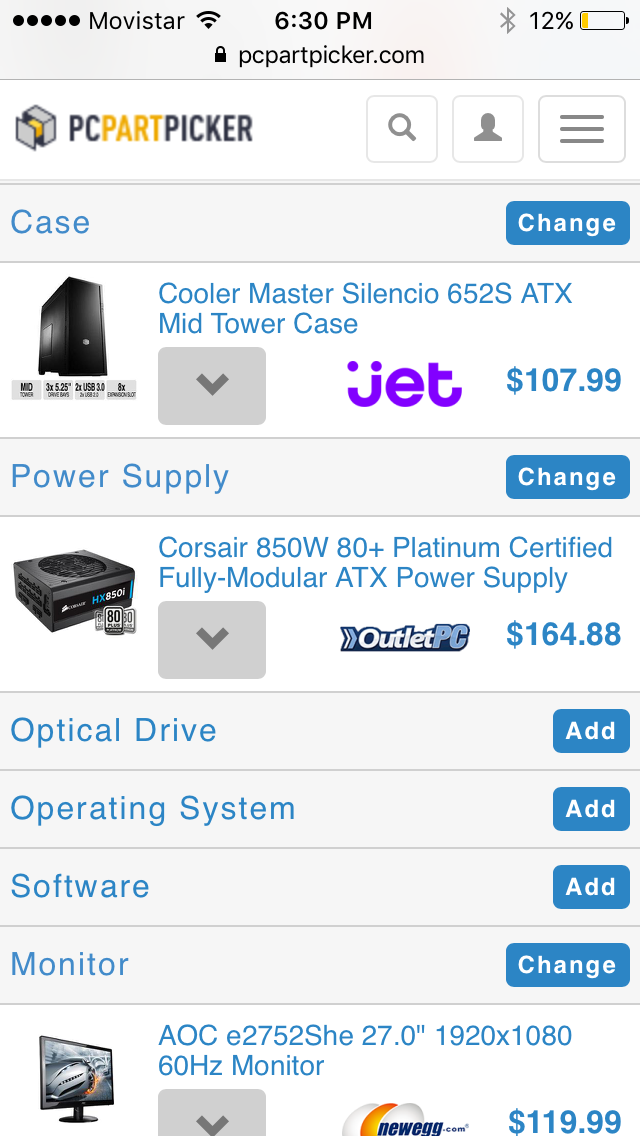Click the PCPartPicker logo
The width and height of the screenshot is (640, 1136).
(x=134, y=128)
